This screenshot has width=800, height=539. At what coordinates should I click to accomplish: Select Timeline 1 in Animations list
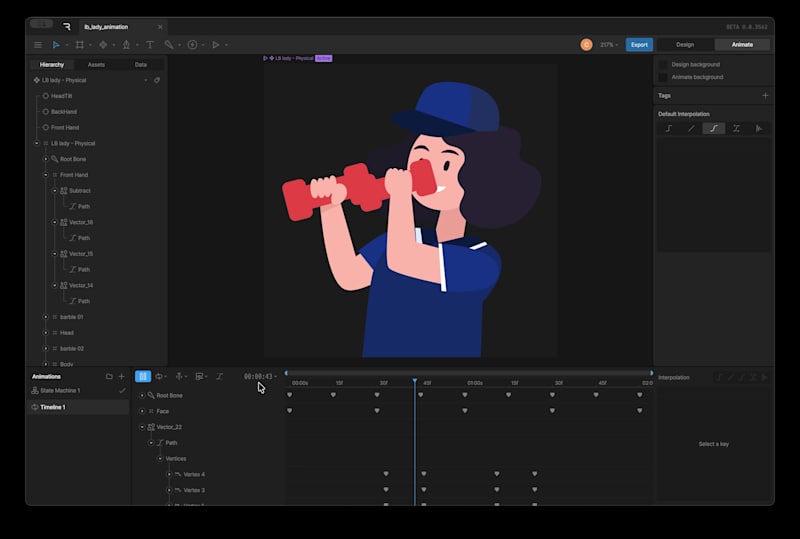point(78,407)
